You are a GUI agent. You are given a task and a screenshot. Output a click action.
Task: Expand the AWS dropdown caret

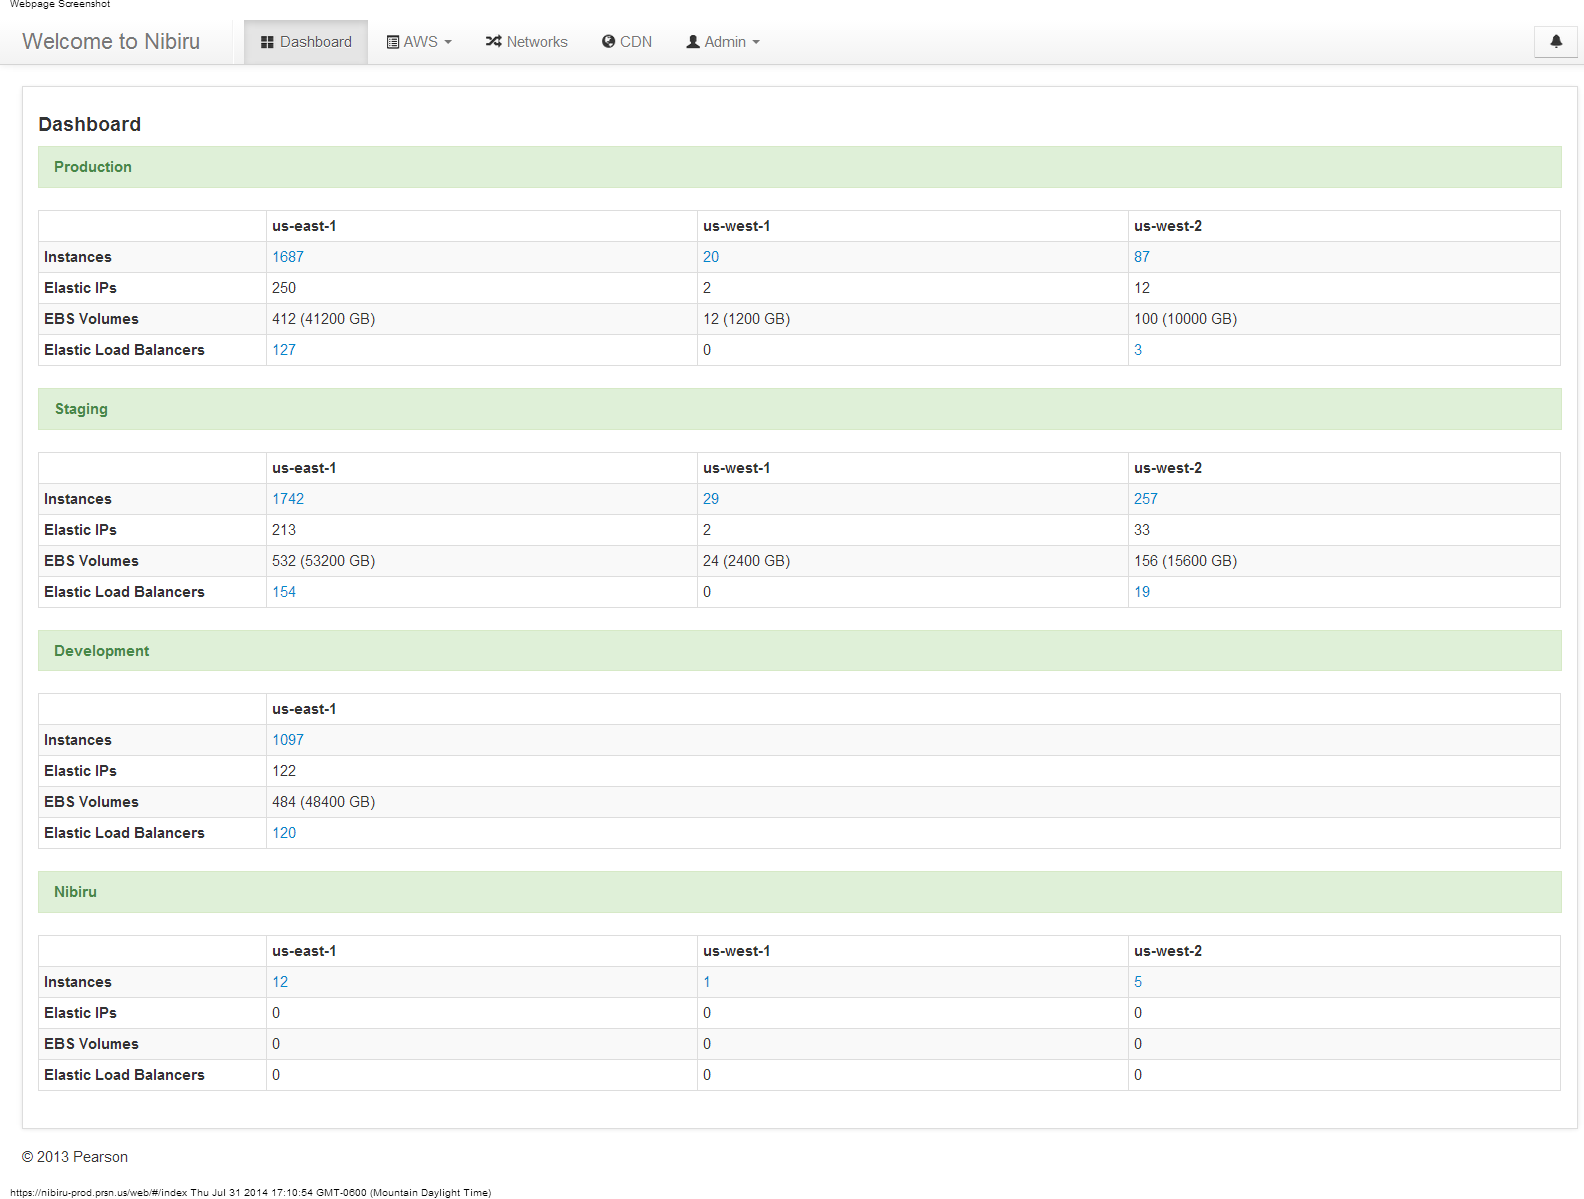[448, 42]
